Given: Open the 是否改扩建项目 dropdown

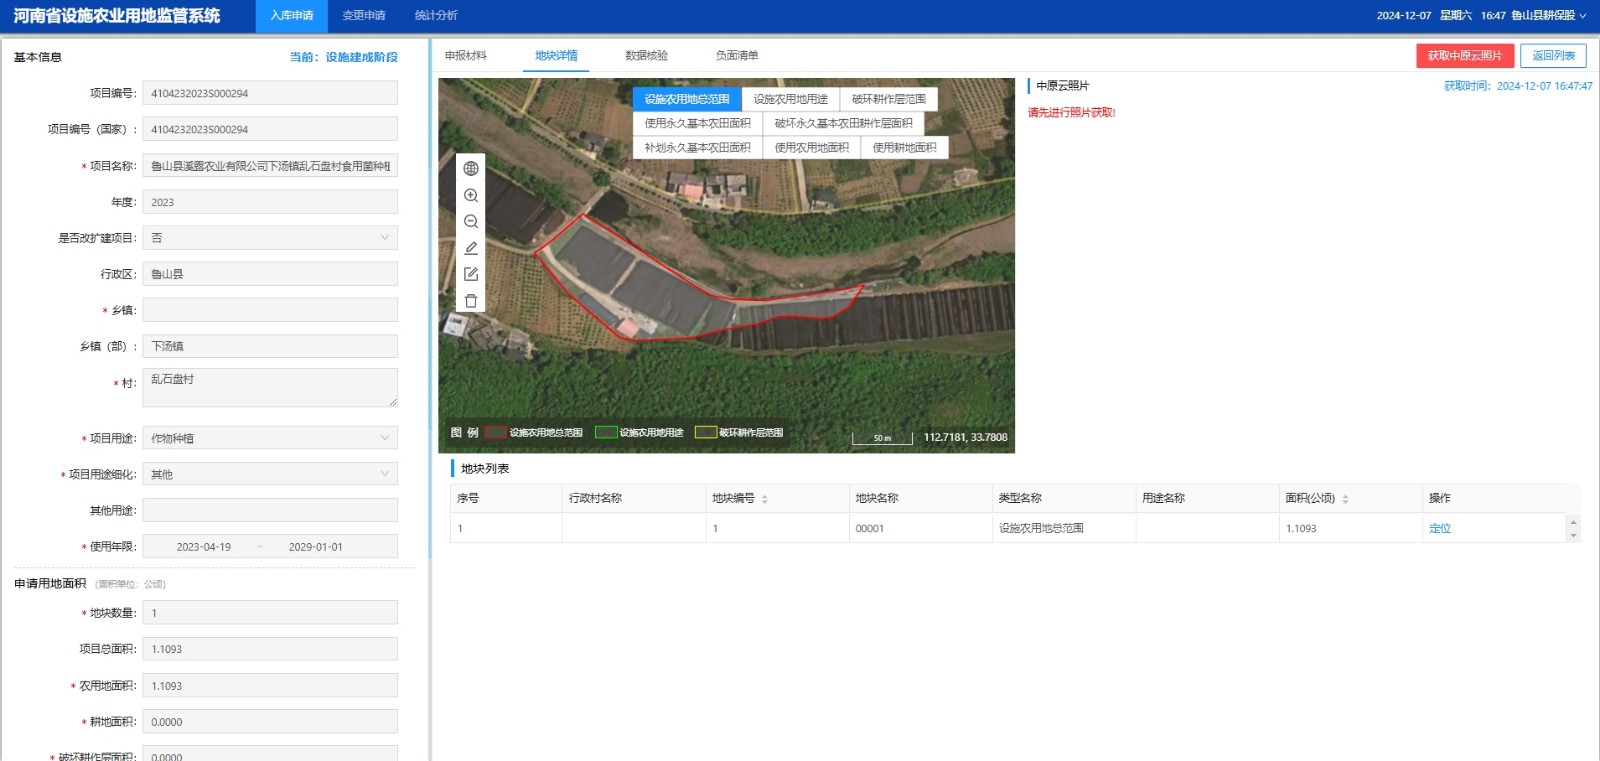Looking at the screenshot, I should point(270,238).
